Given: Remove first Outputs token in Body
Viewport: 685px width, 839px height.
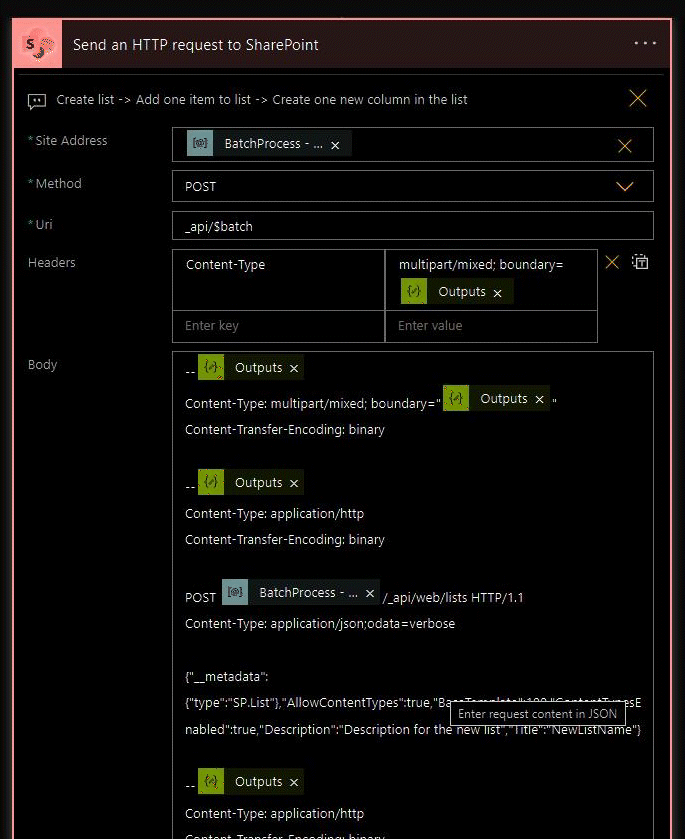Looking at the screenshot, I should tap(294, 369).
